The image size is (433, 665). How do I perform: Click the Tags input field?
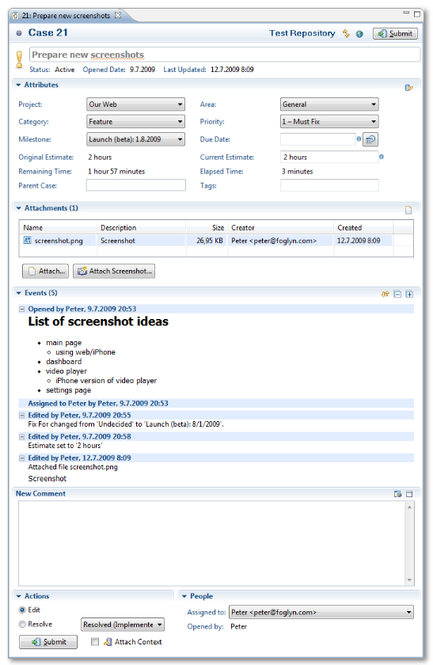329,185
